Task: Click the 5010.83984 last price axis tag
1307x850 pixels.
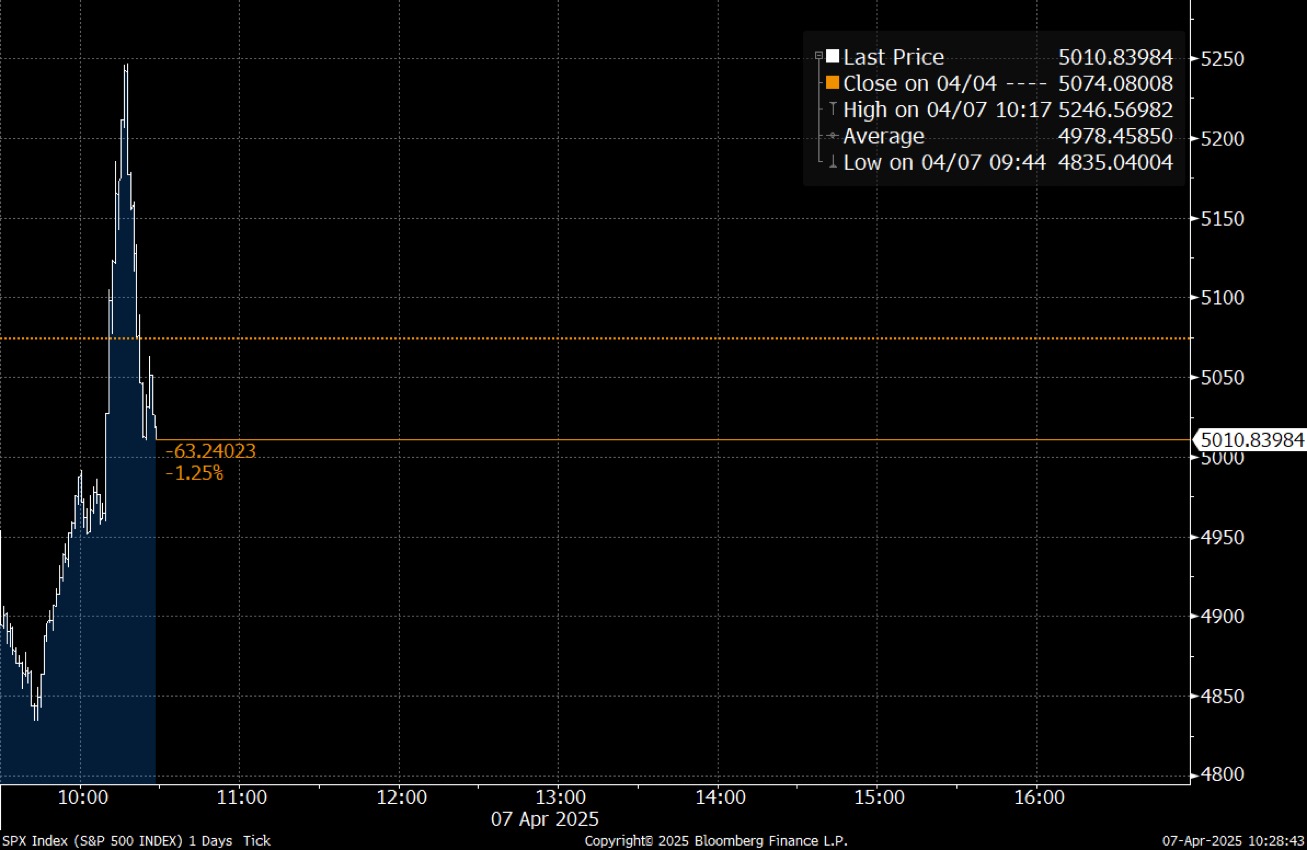Action: coord(1252,439)
